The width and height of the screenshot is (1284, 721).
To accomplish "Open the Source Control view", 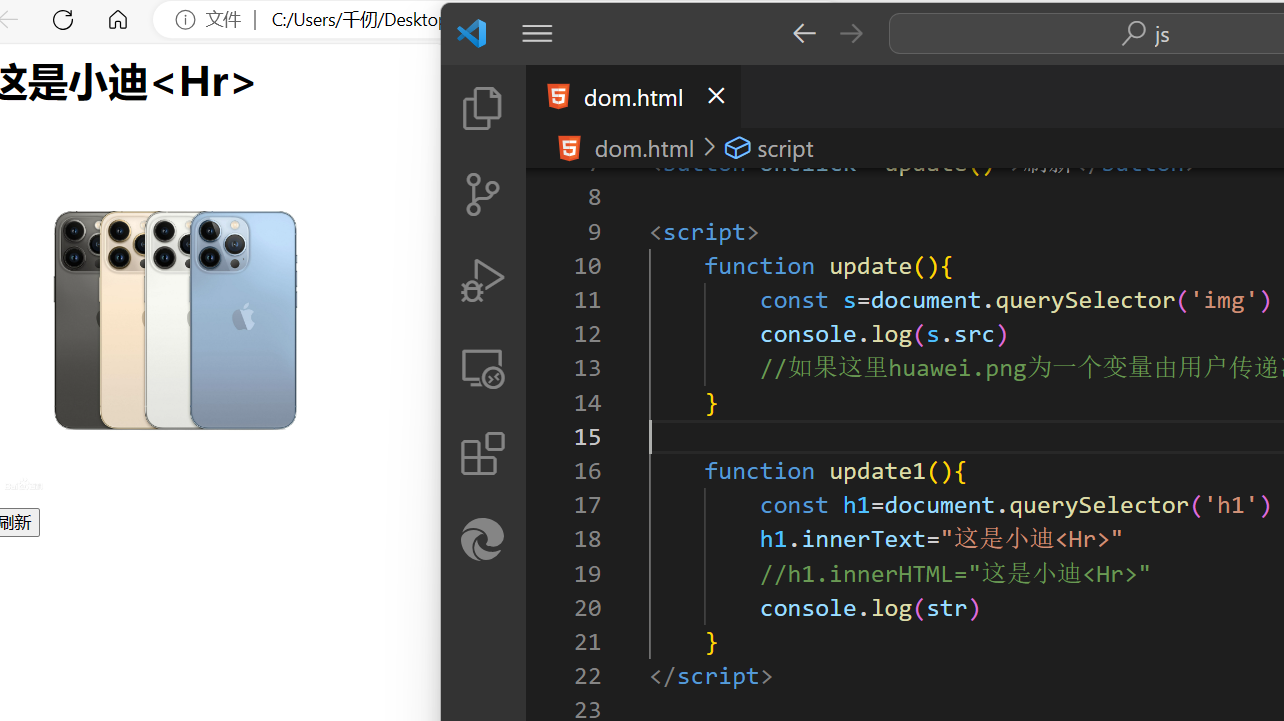I will pyautogui.click(x=482, y=194).
